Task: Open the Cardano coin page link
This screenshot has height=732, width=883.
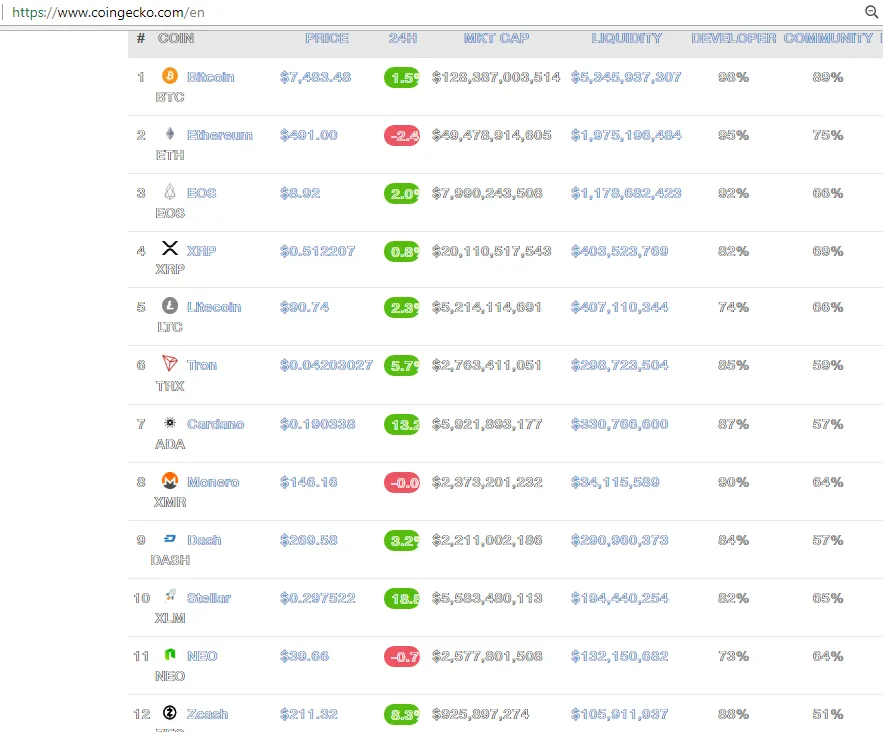Action: tap(215, 424)
